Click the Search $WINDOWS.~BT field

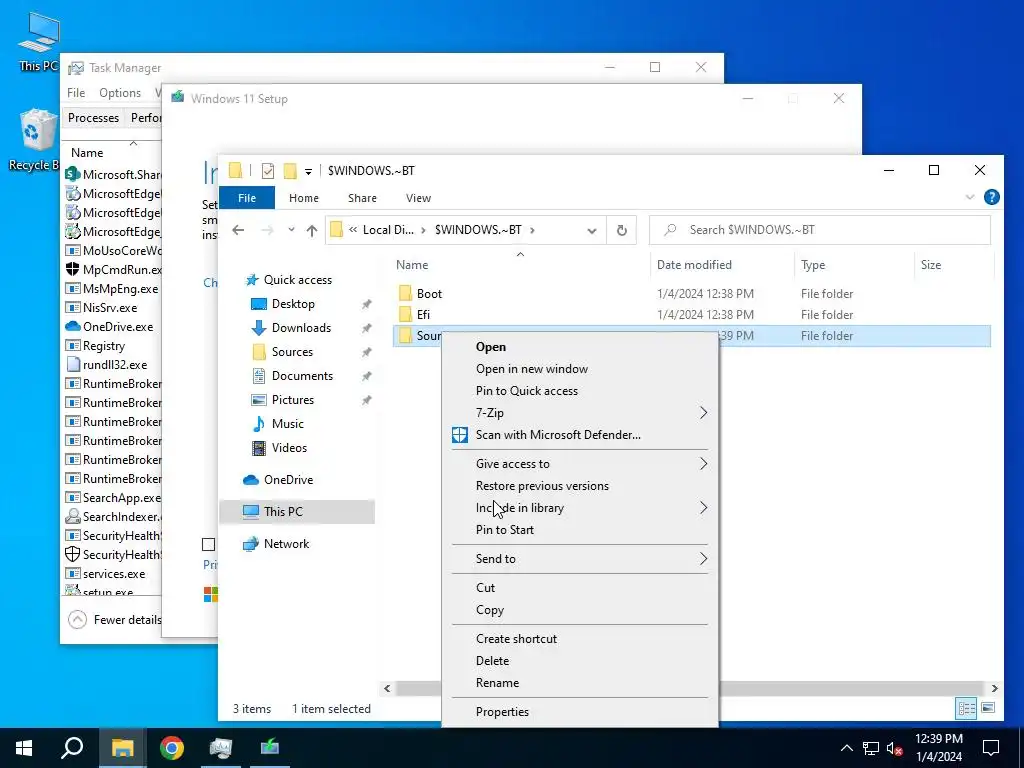(820, 230)
